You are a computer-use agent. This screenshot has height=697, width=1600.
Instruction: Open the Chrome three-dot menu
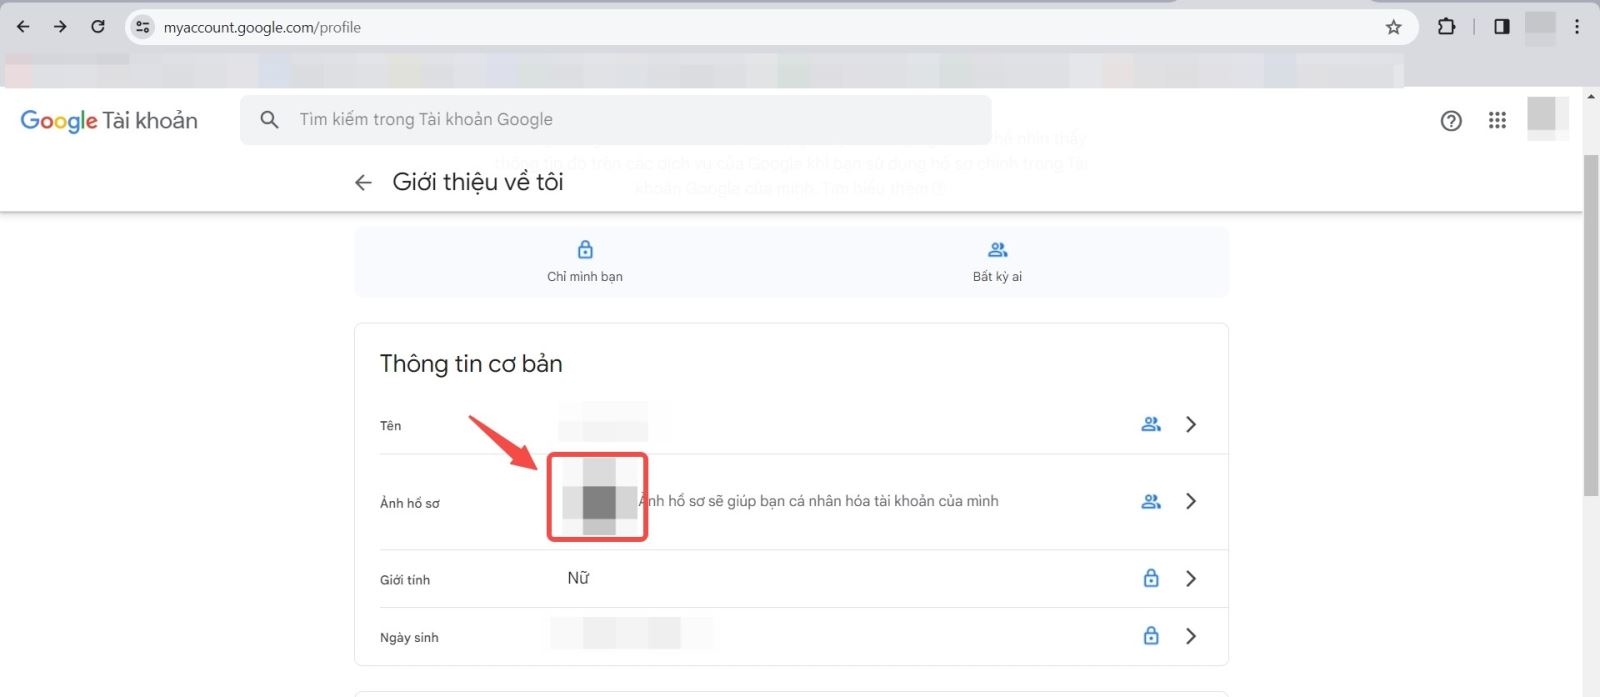coord(1577,27)
